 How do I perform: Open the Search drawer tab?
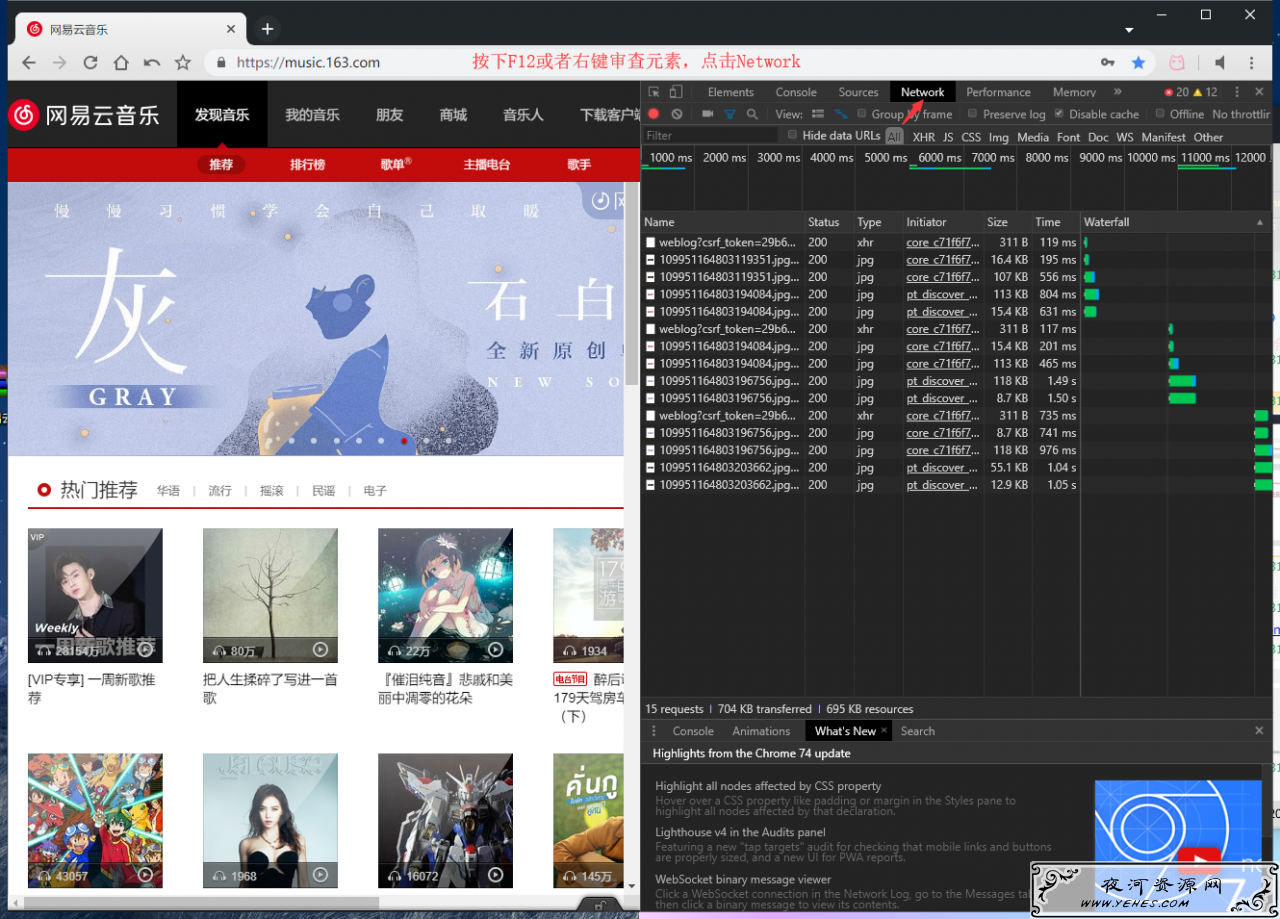point(917,731)
